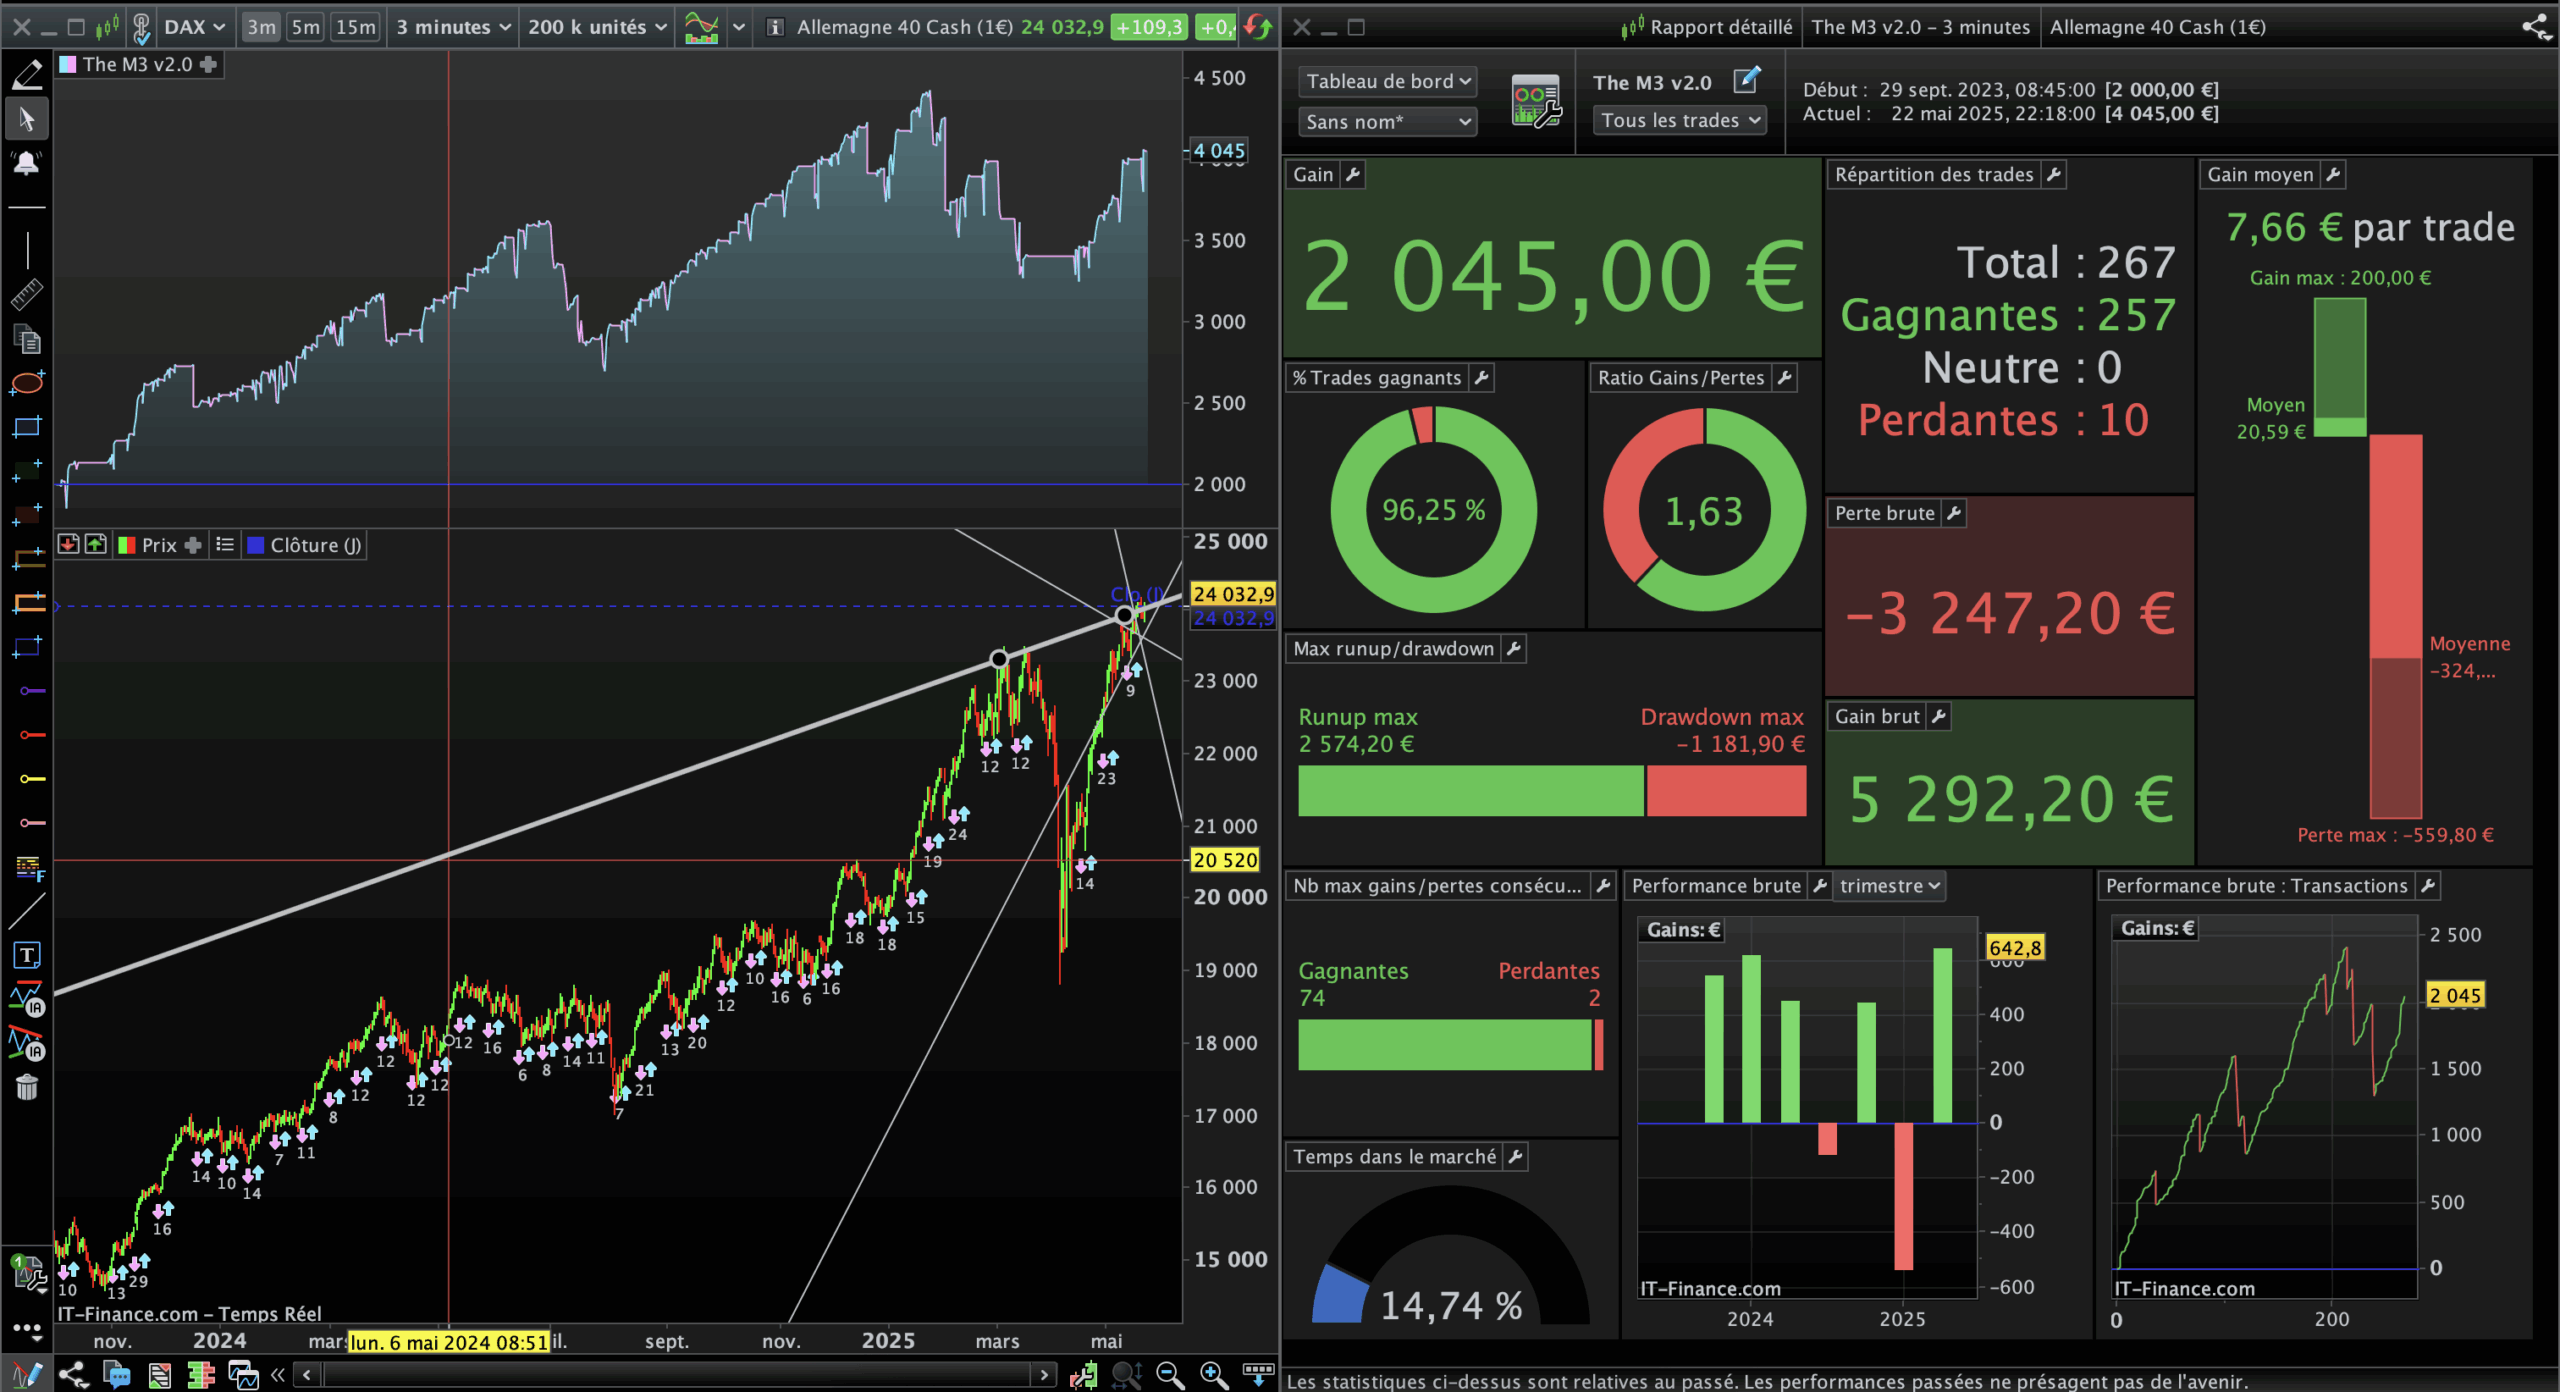
Task: Configure Répartition des trades widget wrench
Action: tap(2054, 174)
